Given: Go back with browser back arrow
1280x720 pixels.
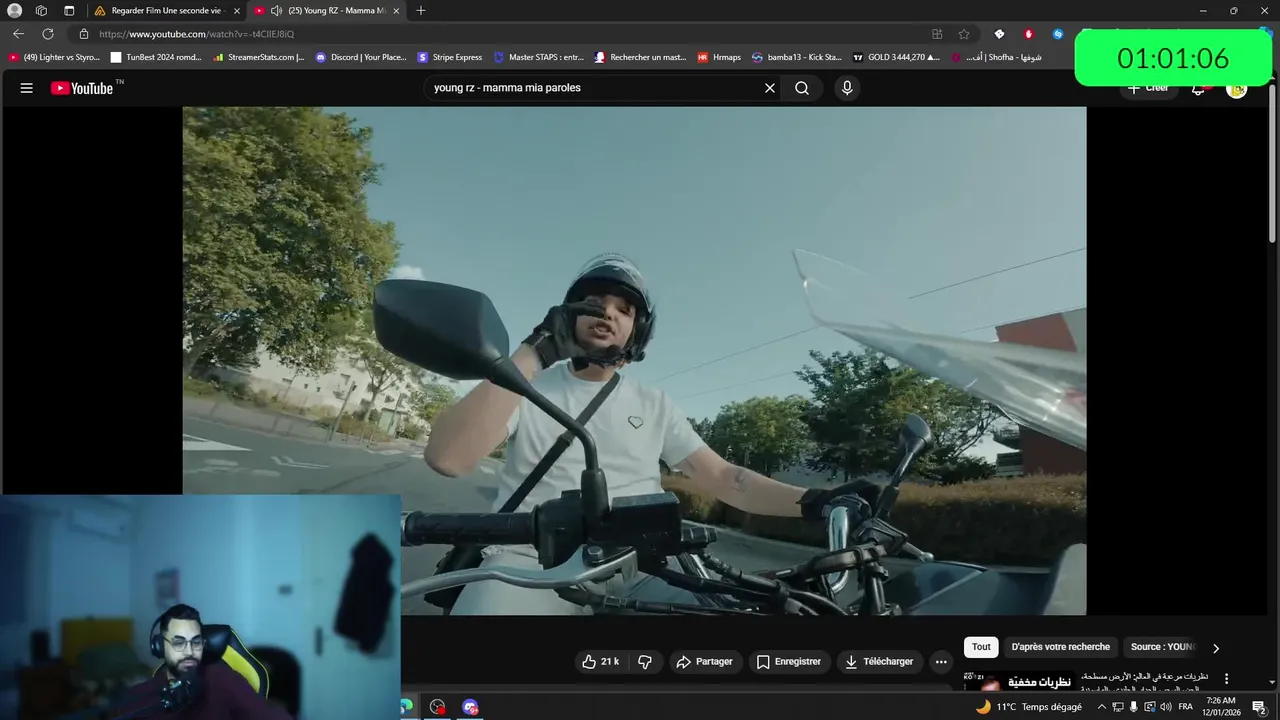Looking at the screenshot, I should (x=18, y=33).
